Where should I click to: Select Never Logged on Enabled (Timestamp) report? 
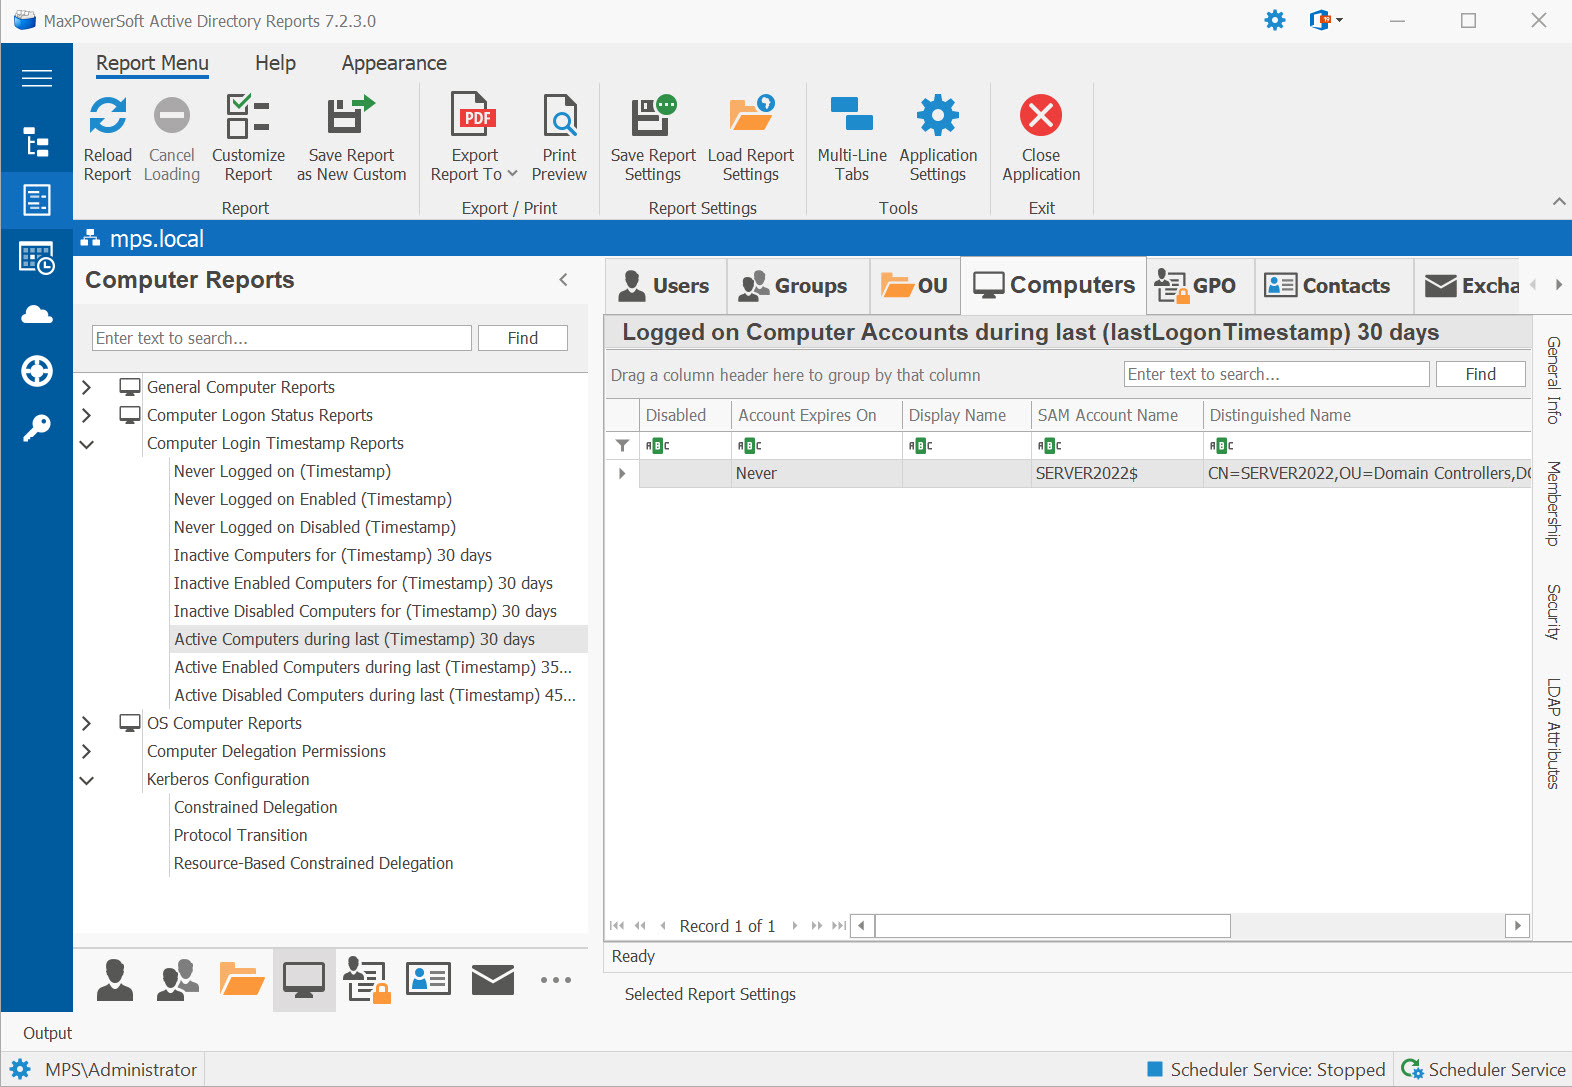[x=312, y=499]
